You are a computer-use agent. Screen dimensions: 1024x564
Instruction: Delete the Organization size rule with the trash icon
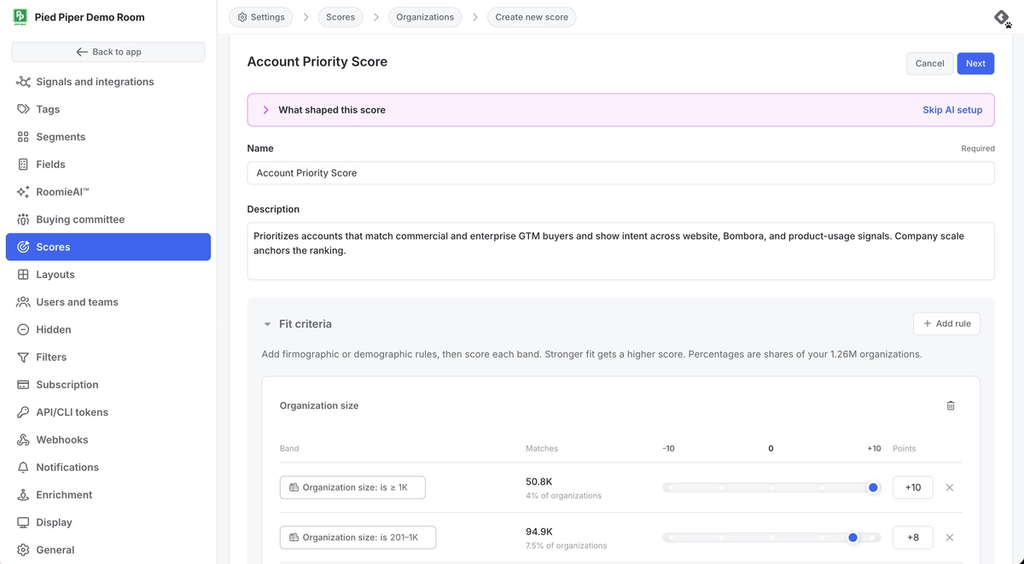coord(950,405)
